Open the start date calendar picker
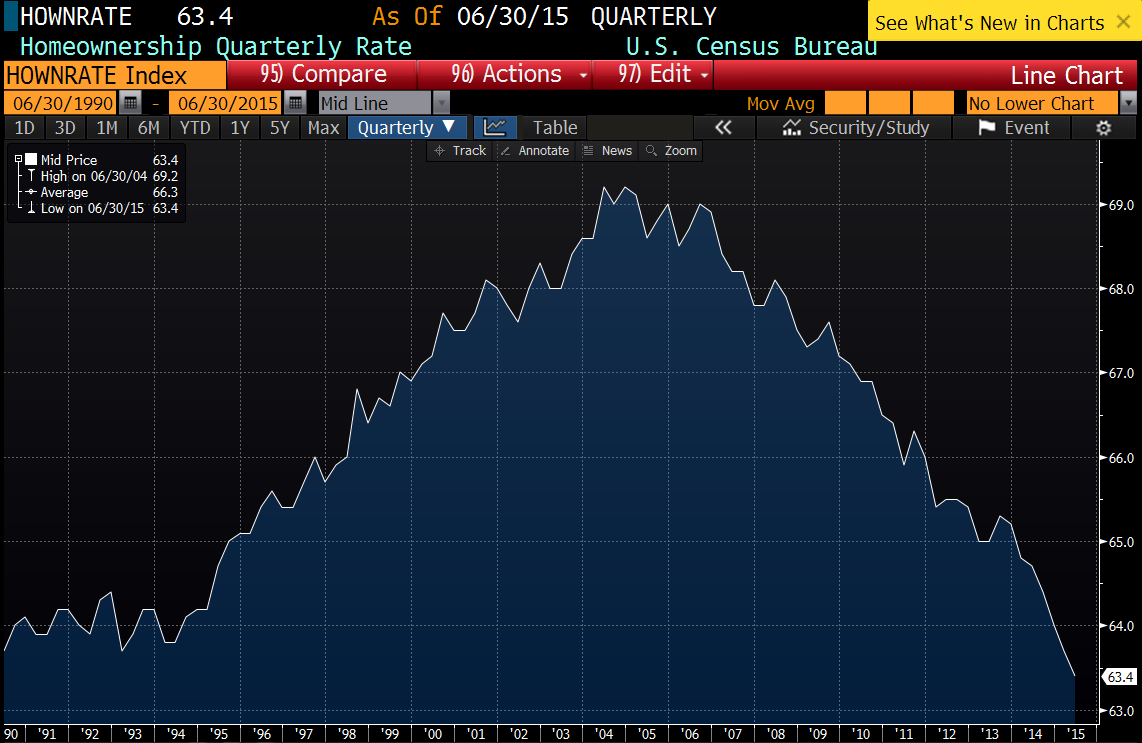This screenshot has width=1142, height=743. coord(130,103)
